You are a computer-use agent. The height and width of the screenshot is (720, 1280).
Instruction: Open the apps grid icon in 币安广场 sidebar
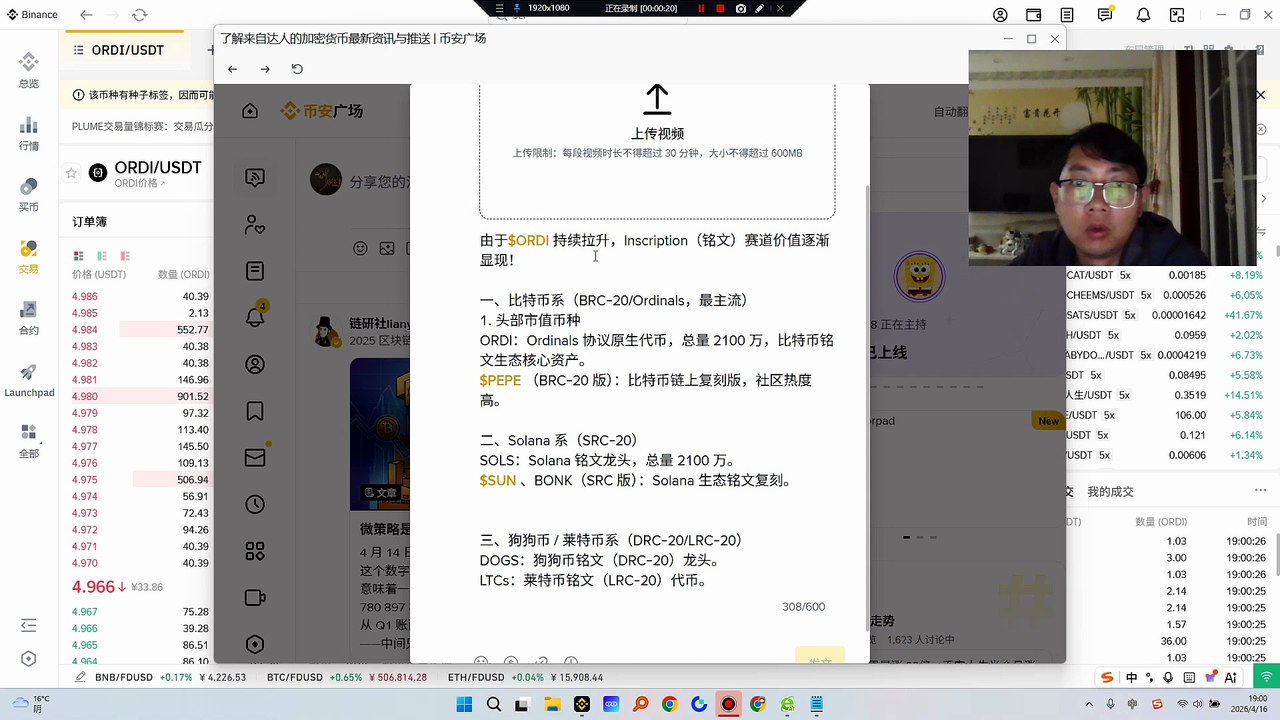(x=255, y=551)
